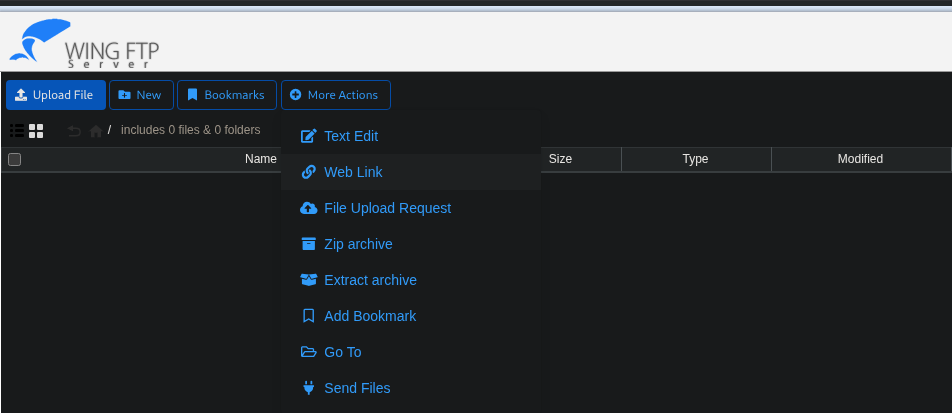Switch to list view icon
Viewport: 952px width, 413px height.
pos(17,131)
